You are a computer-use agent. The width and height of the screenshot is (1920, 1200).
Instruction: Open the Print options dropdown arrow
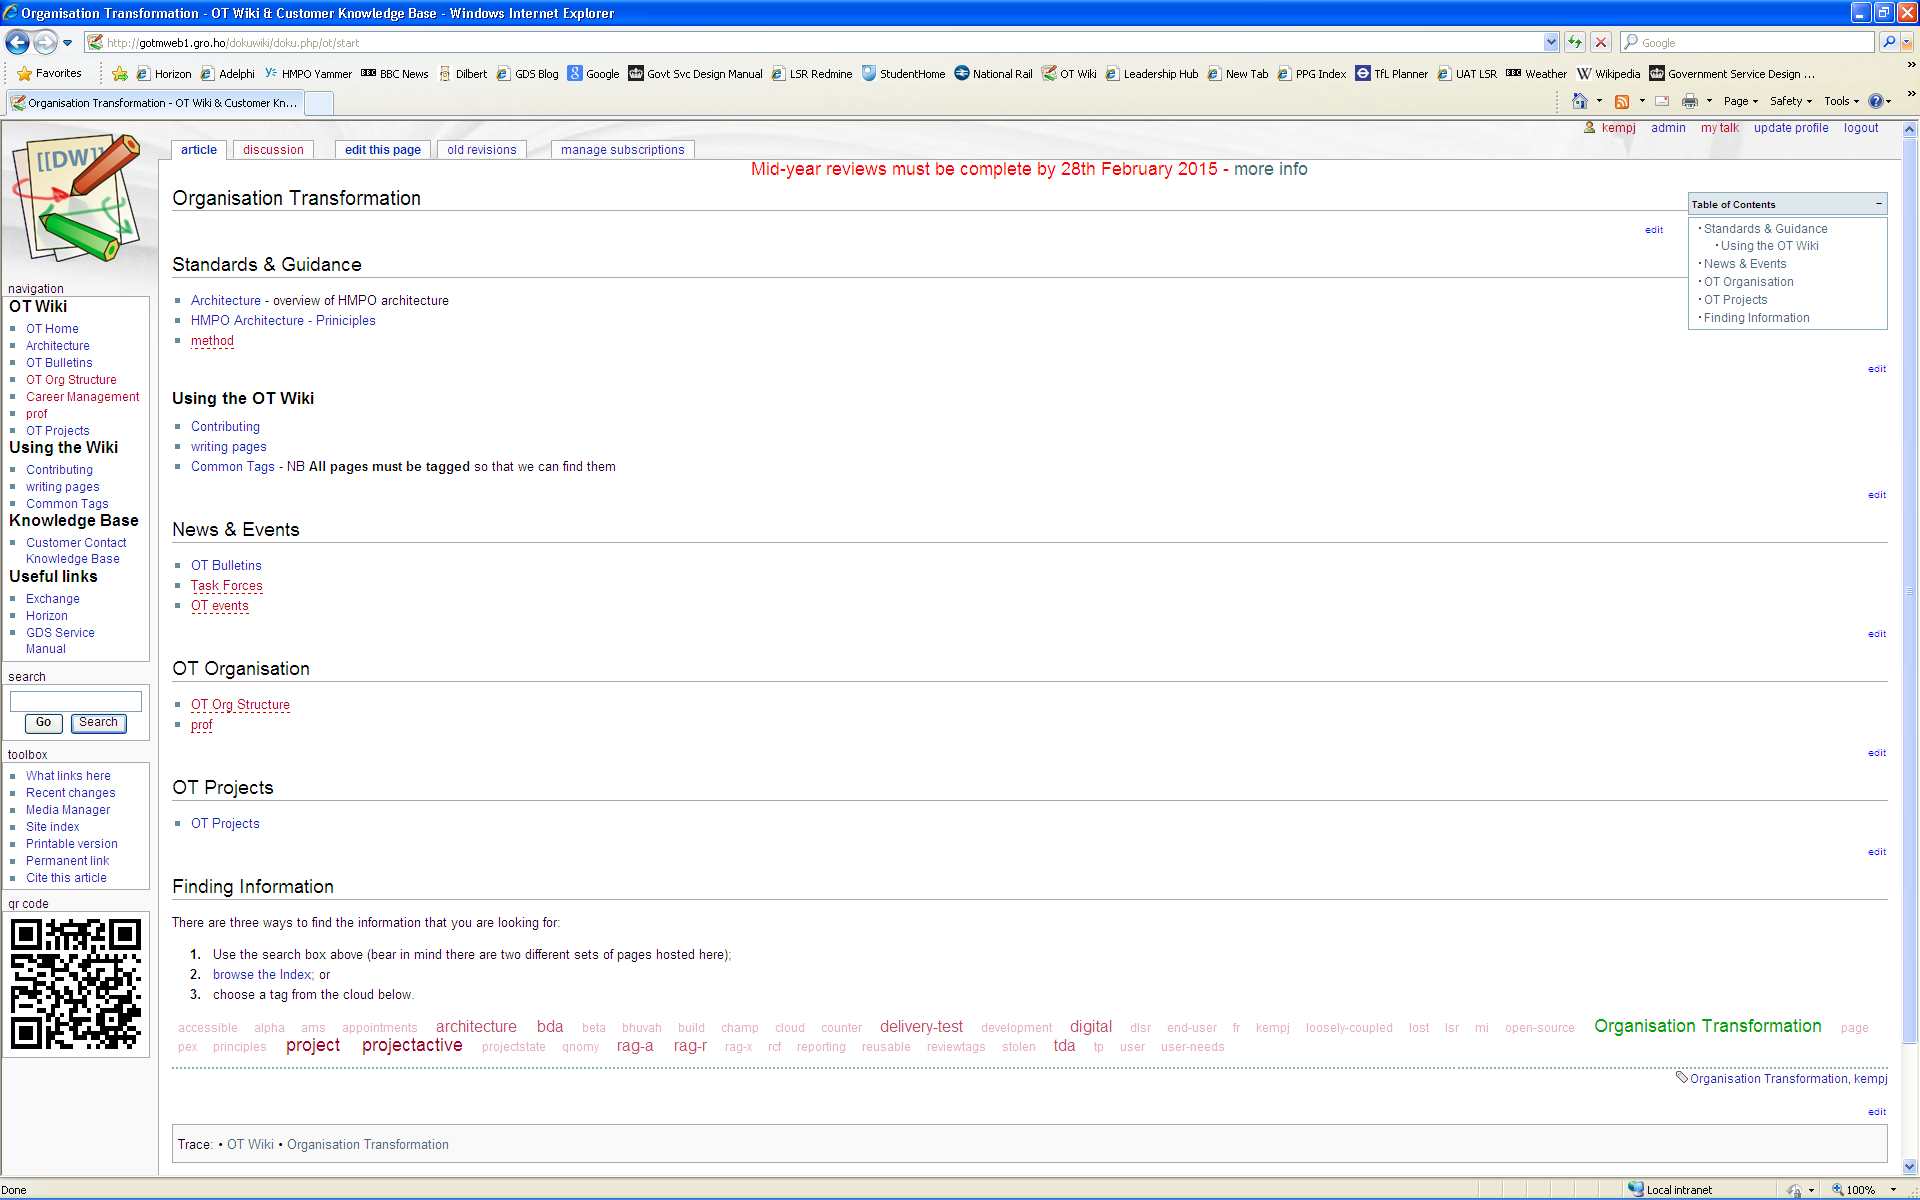(1709, 101)
